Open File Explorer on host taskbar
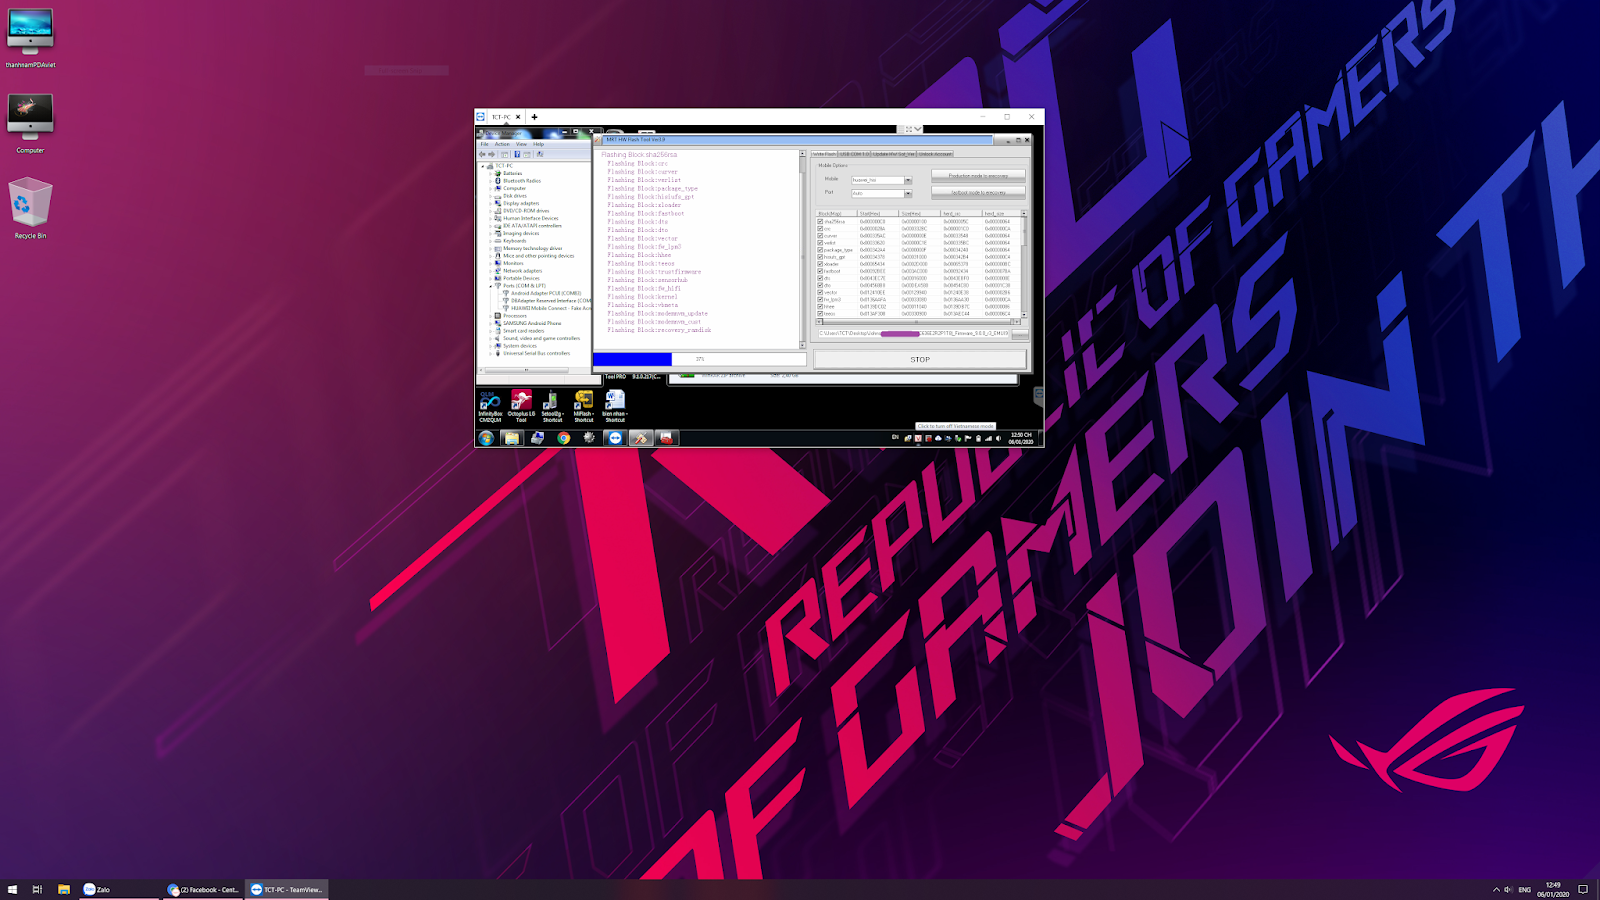Screen dimensions: 1600x900 point(63,889)
